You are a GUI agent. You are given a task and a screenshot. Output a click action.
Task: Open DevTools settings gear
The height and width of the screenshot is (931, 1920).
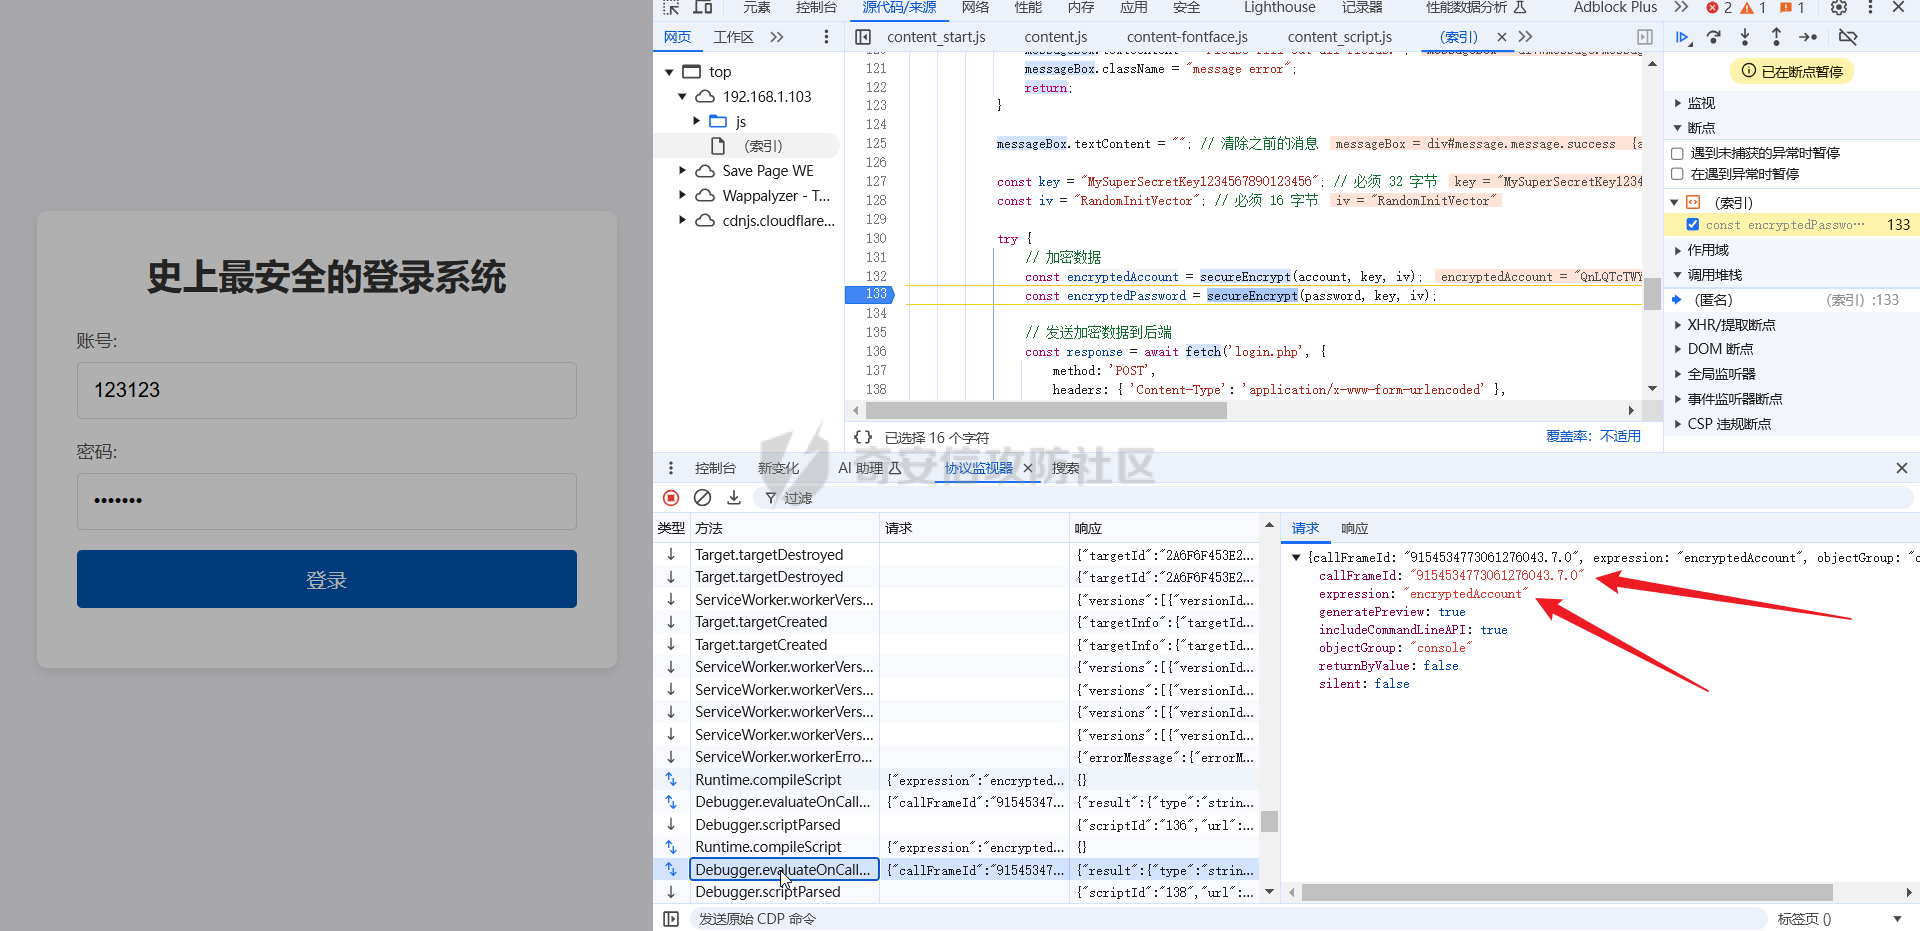tap(1839, 8)
